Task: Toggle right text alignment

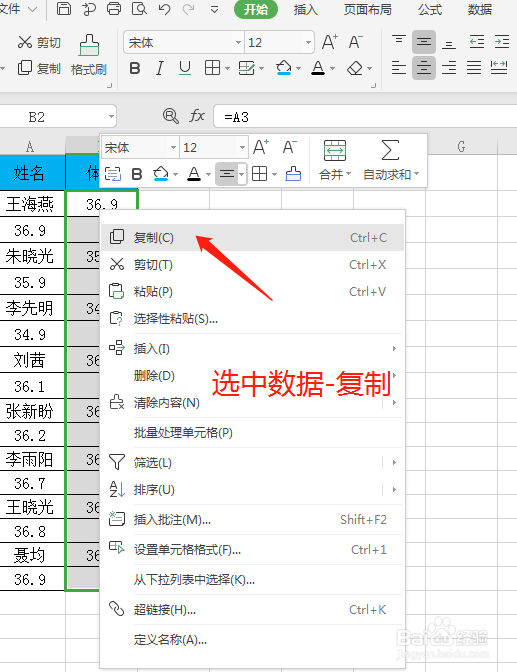Action: (x=449, y=68)
